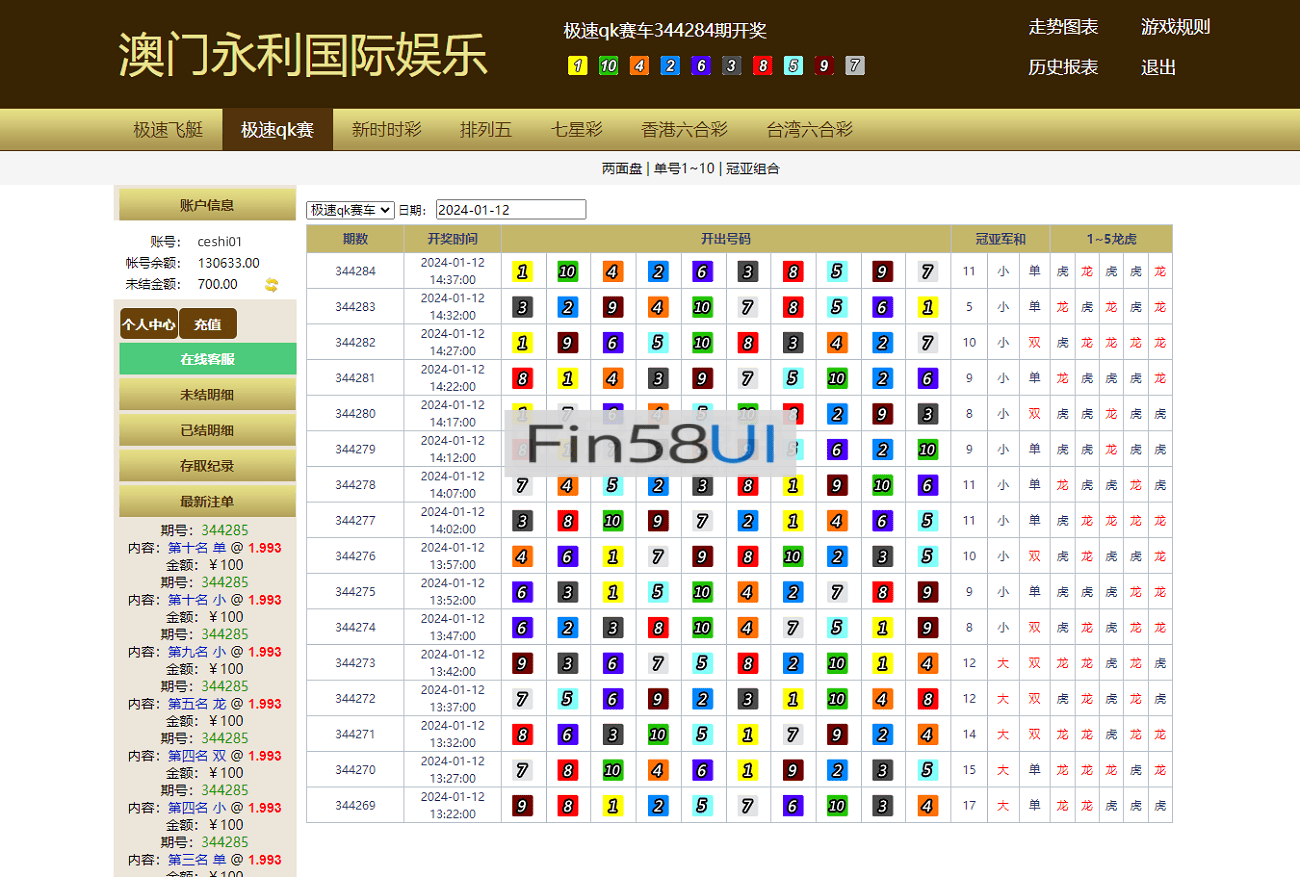Switch to the 极速飞艇 tab

coord(168,129)
